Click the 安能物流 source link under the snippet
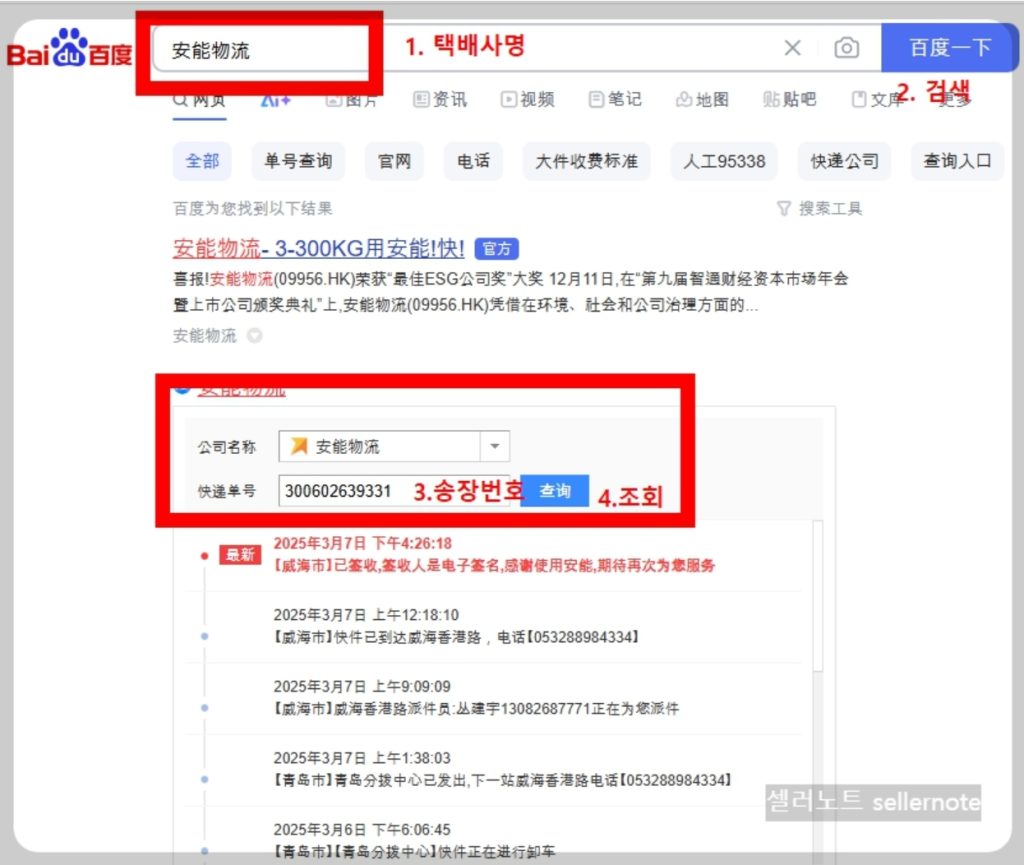 point(204,336)
